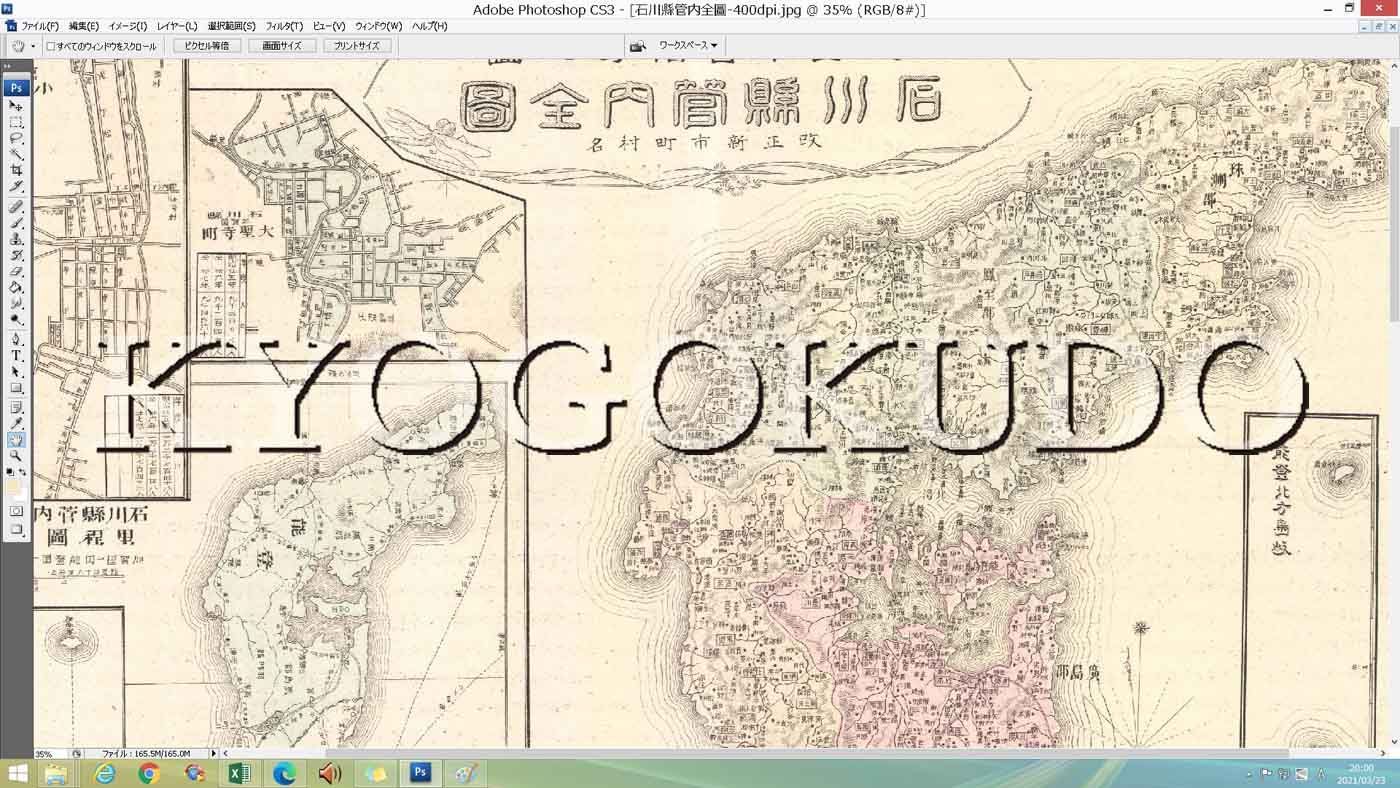The width and height of the screenshot is (1400, 788).
Task: Select the Pen tool
Action: pos(16,339)
